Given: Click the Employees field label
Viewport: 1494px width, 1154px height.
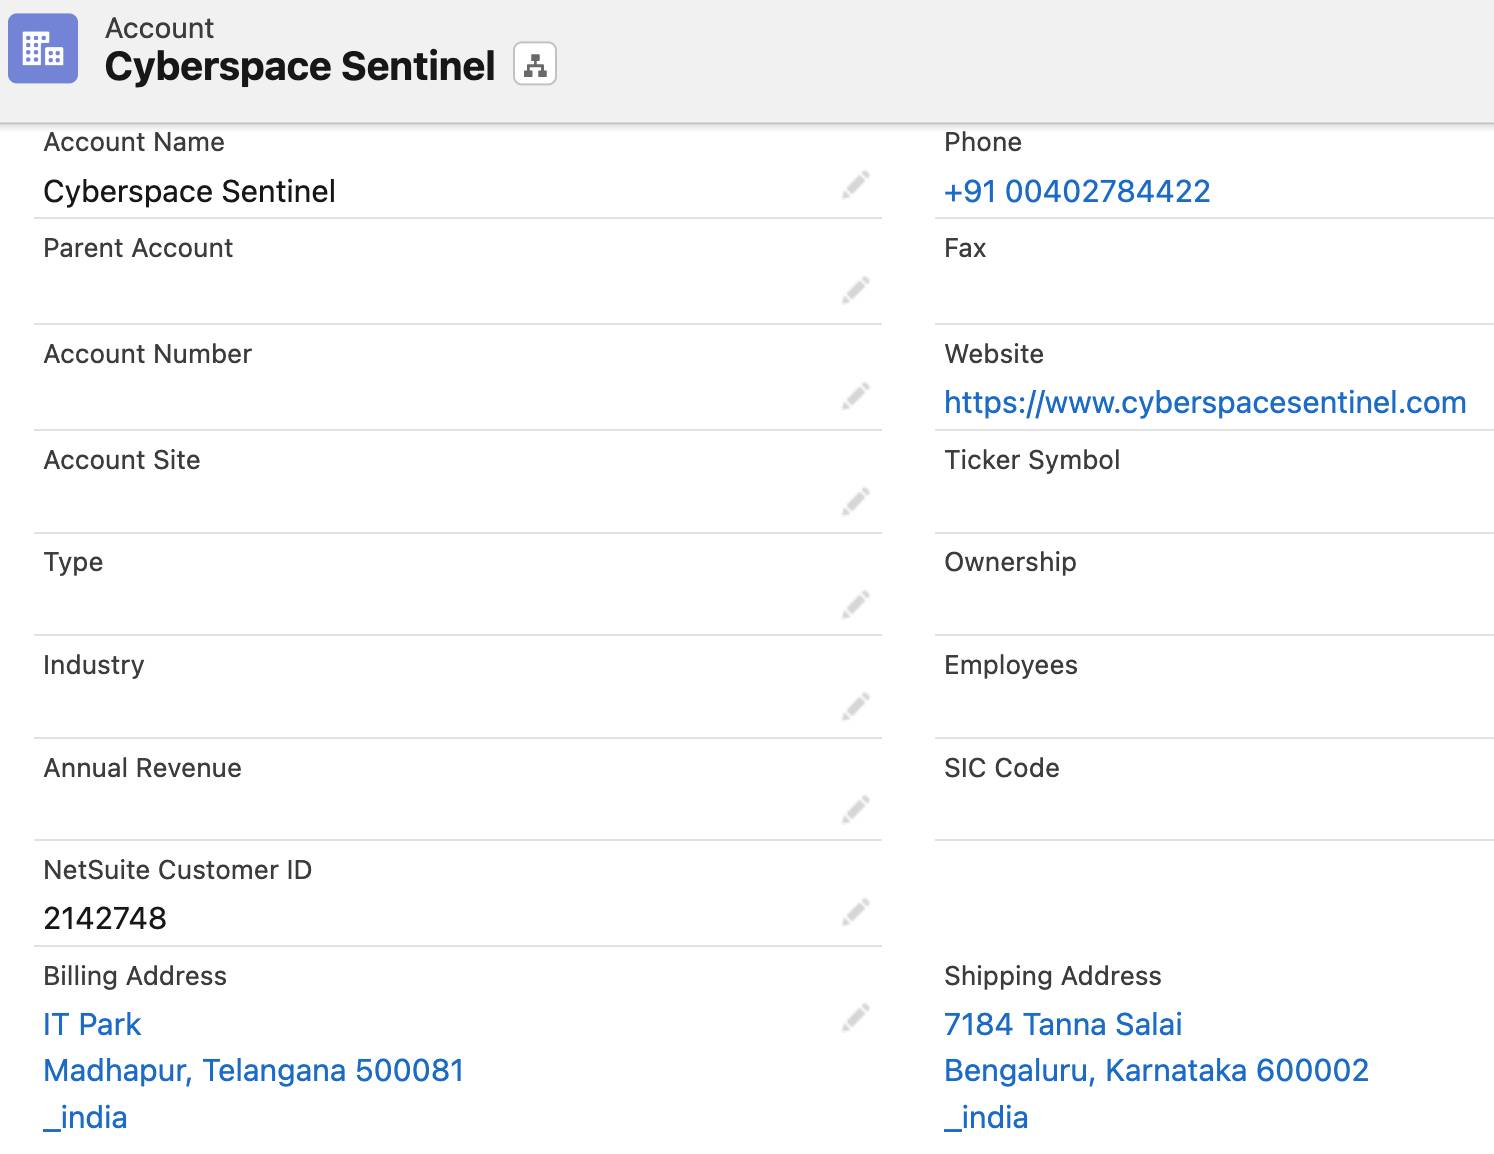Looking at the screenshot, I should pos(1011,665).
